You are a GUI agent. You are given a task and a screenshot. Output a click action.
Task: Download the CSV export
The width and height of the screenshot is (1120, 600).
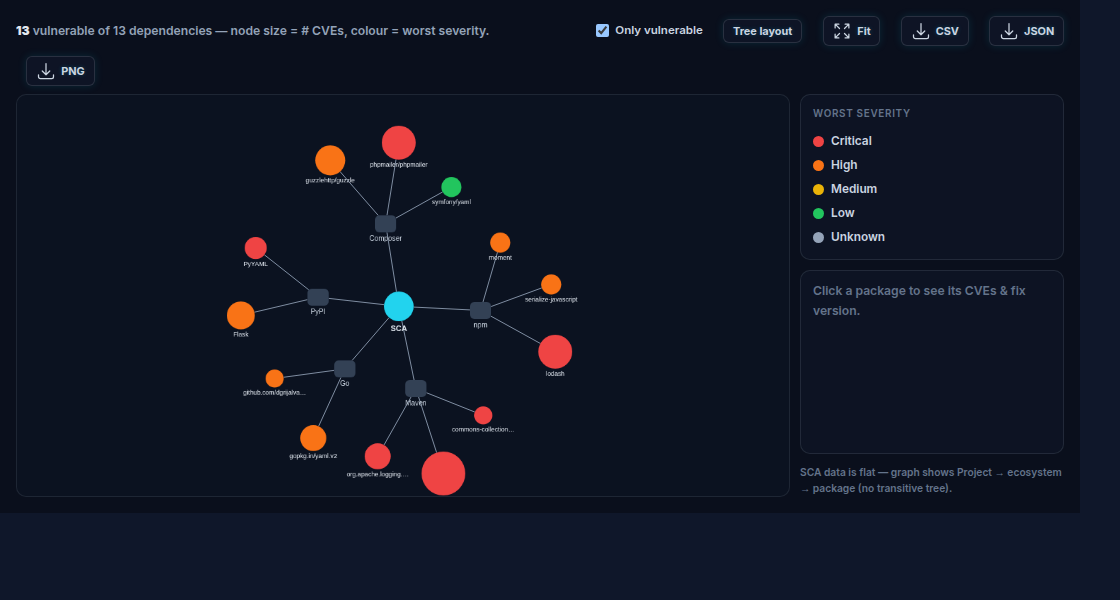(x=934, y=31)
